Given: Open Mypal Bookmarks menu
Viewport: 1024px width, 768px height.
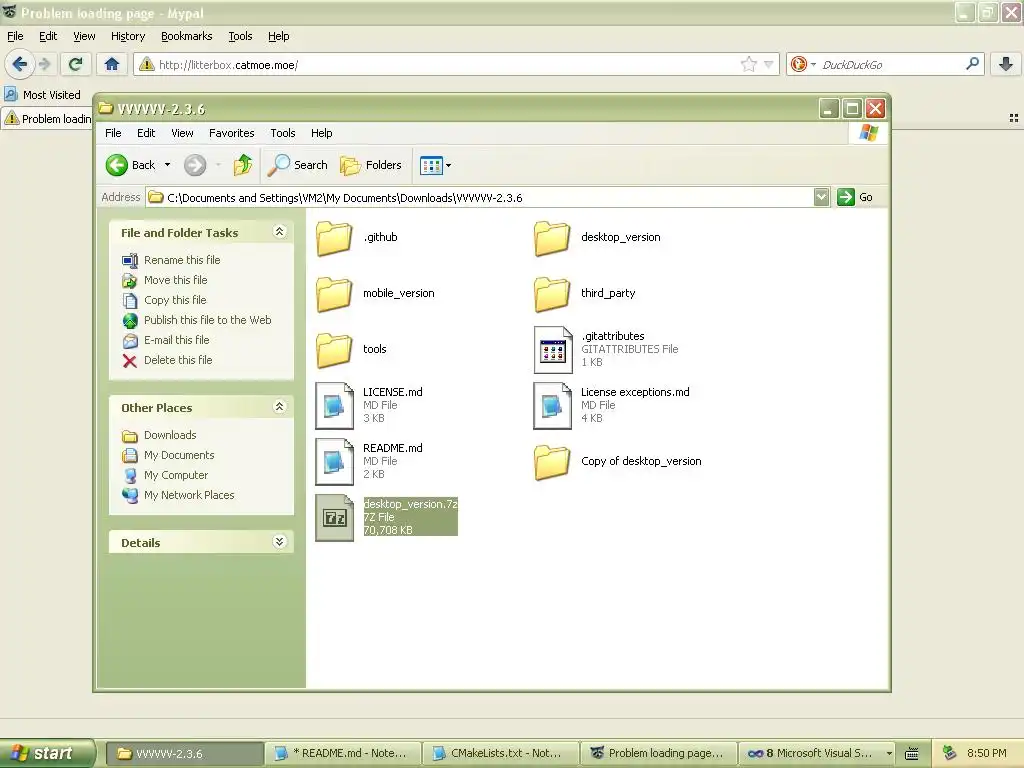Looking at the screenshot, I should pyautogui.click(x=187, y=37).
